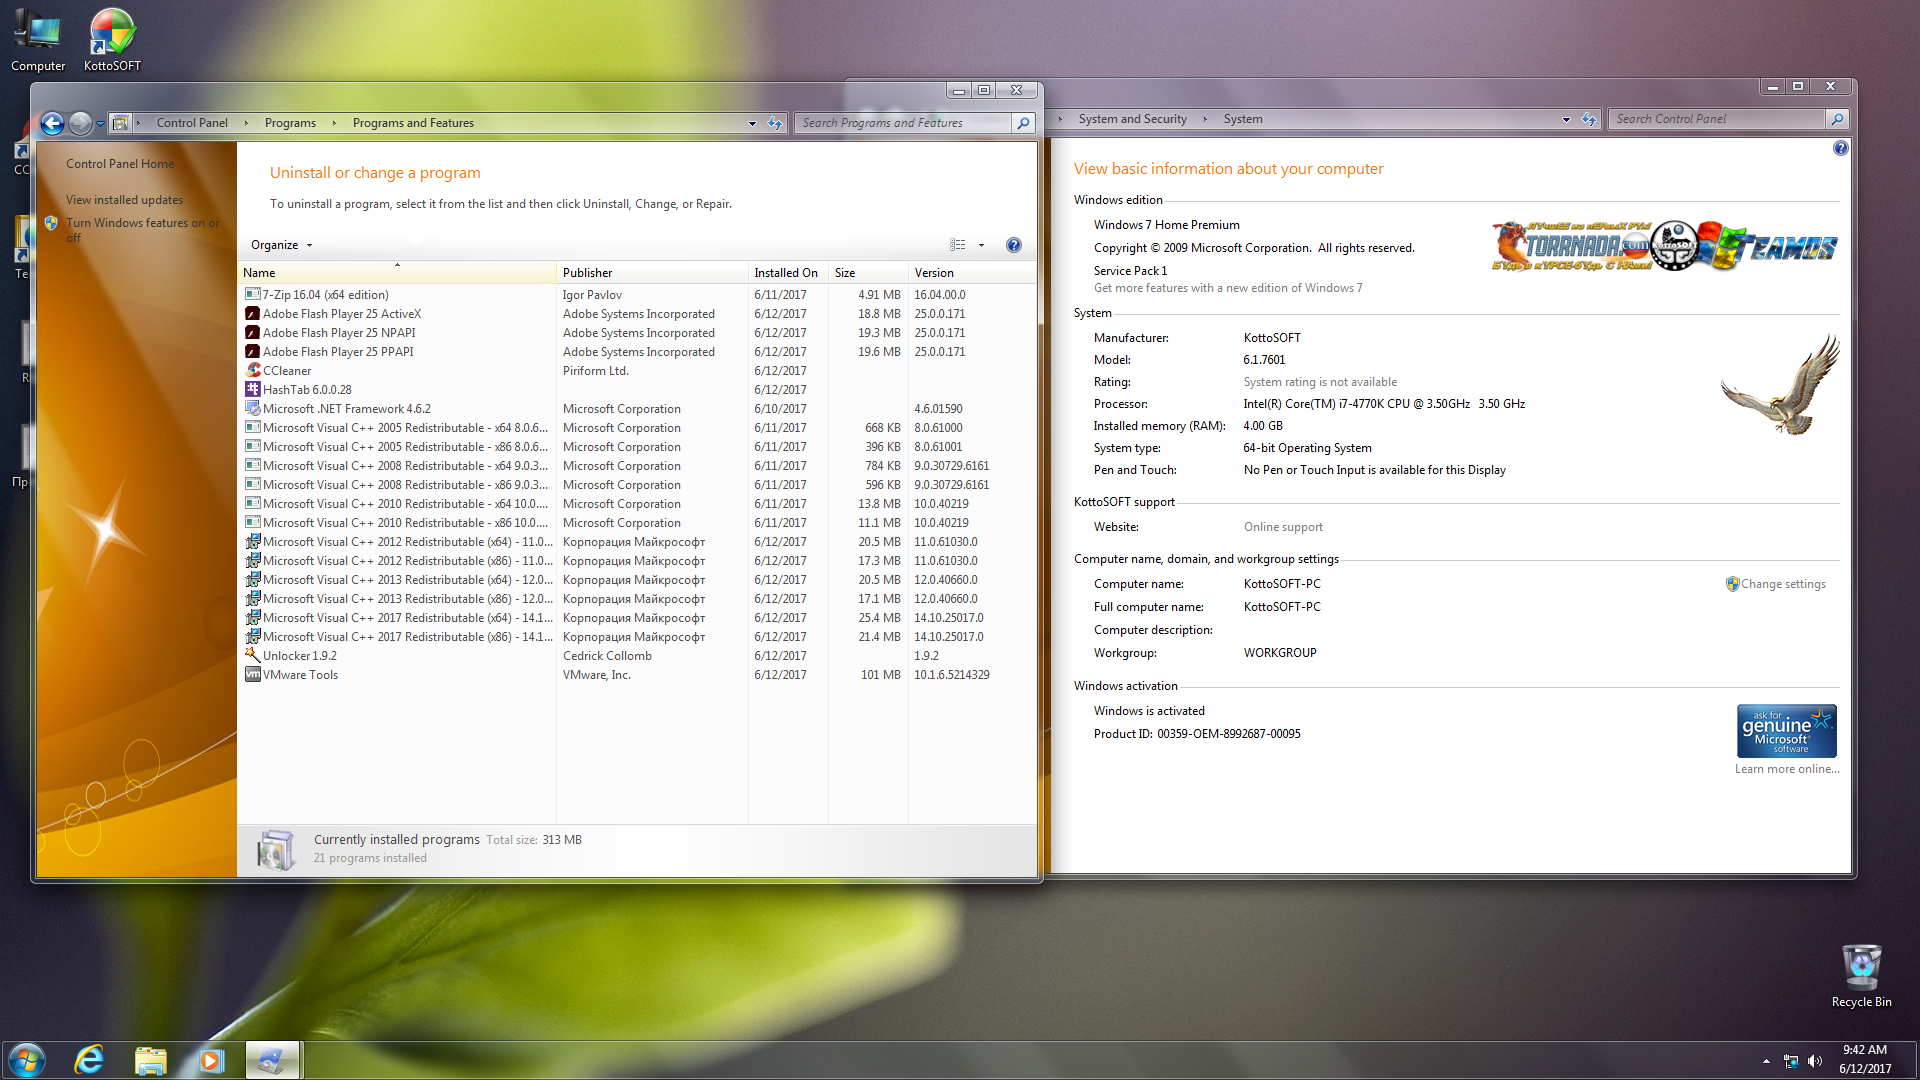Select Microsoft .NET Framework 4.6.2 icon

253,409
